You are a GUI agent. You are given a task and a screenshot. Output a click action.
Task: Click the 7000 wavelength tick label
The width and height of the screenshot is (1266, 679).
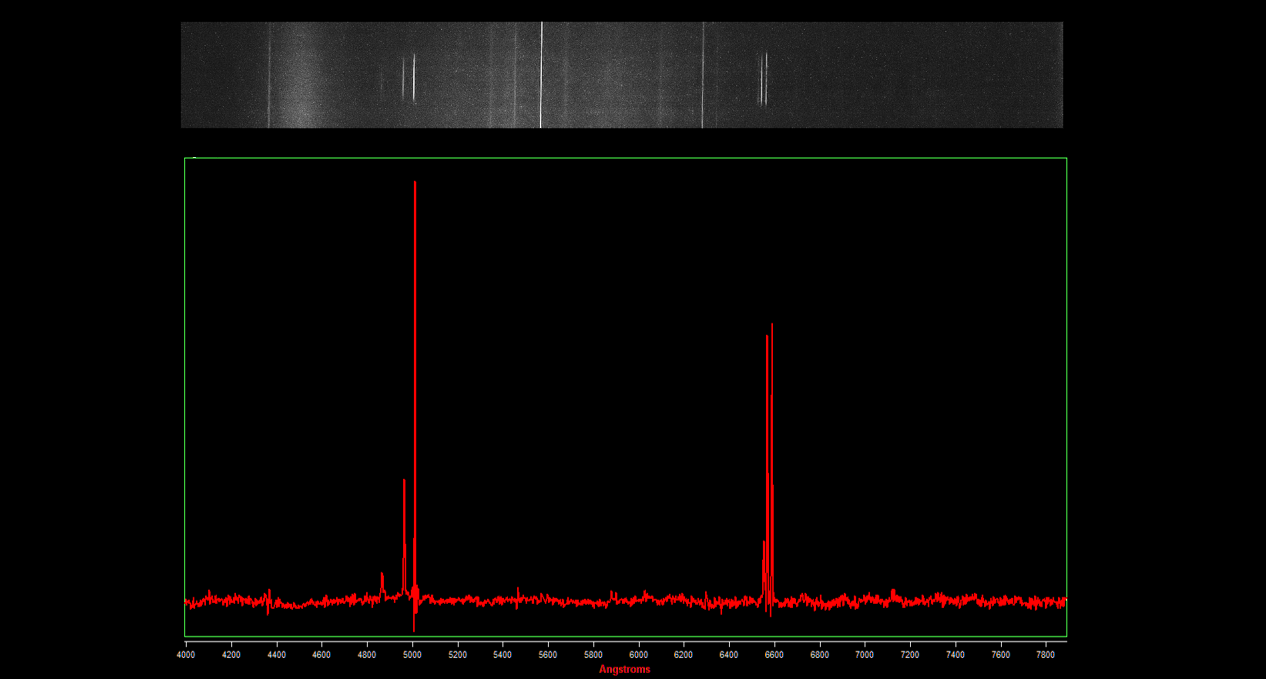[865, 655]
